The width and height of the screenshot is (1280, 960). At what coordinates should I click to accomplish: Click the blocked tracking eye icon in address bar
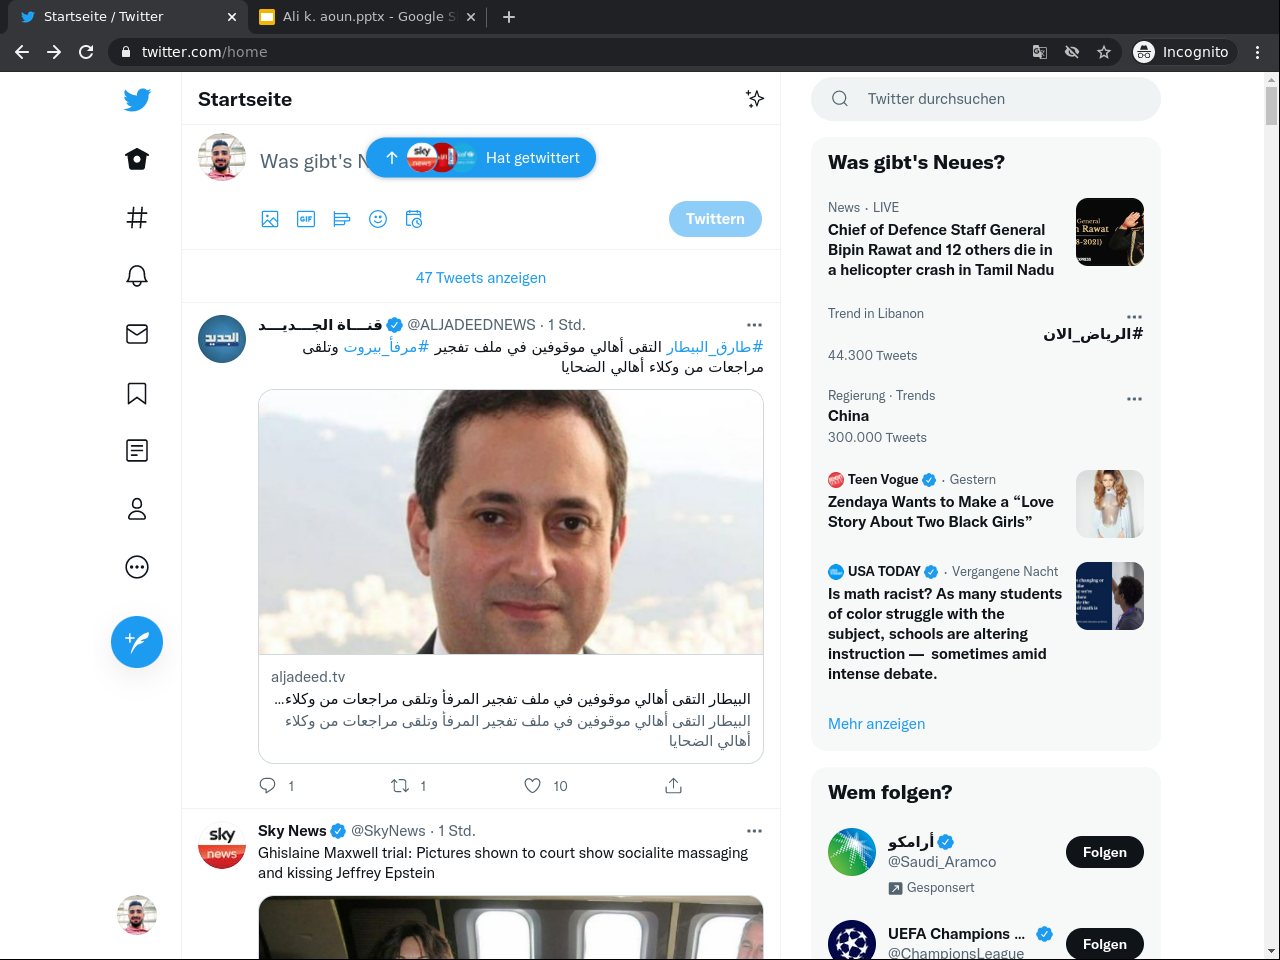click(x=1072, y=52)
